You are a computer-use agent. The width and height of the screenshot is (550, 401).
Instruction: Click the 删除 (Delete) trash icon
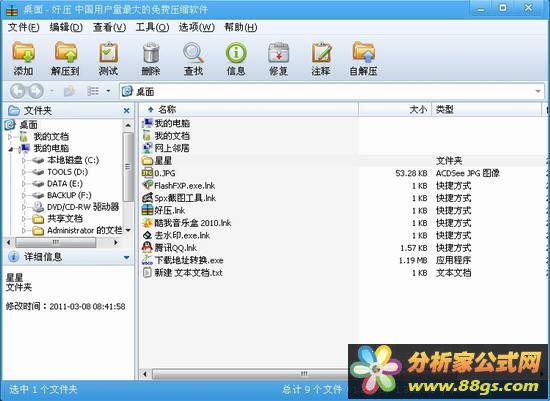pyautogui.click(x=151, y=58)
